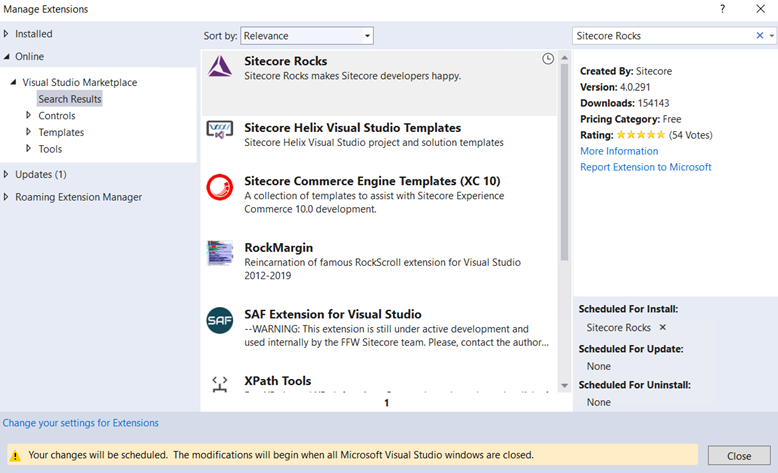
Task: Select the Sitecore Rocks result title
Action: (x=285, y=61)
